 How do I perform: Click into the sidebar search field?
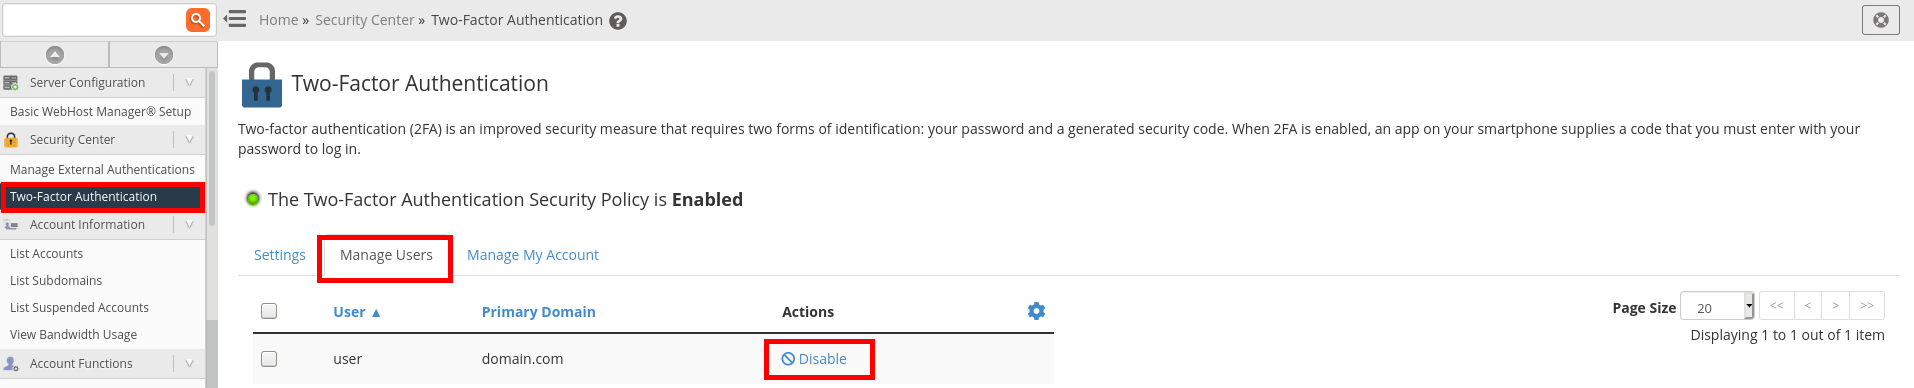click(94, 19)
